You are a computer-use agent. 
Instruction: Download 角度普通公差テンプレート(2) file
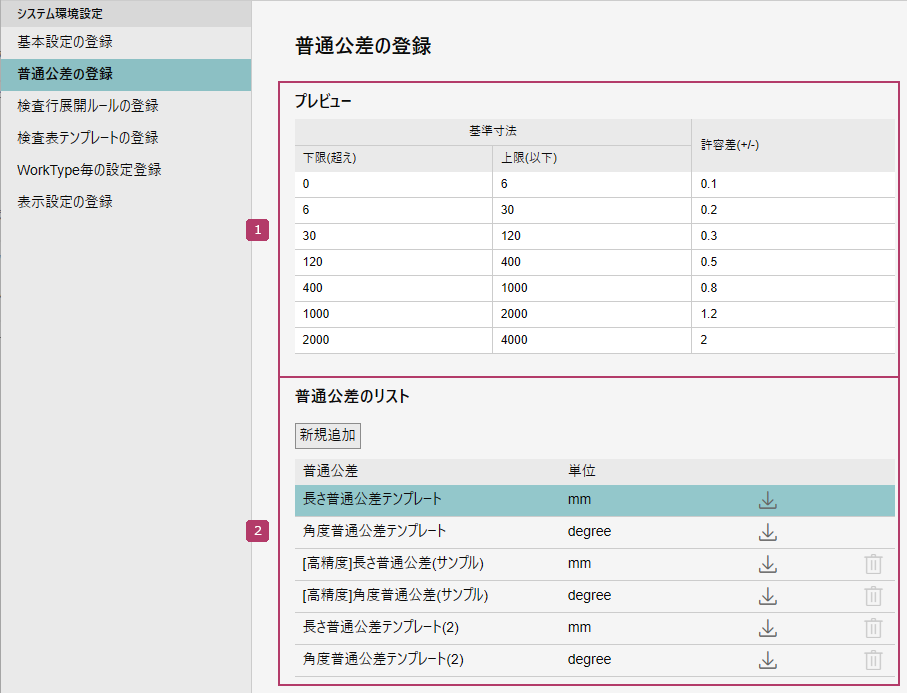pyautogui.click(x=767, y=660)
